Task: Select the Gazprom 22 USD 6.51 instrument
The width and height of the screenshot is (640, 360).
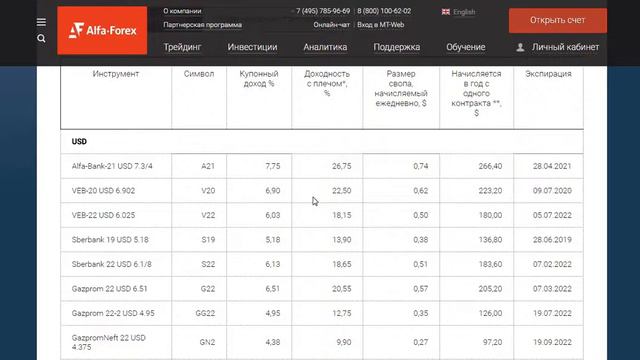Action: [x=109, y=289]
